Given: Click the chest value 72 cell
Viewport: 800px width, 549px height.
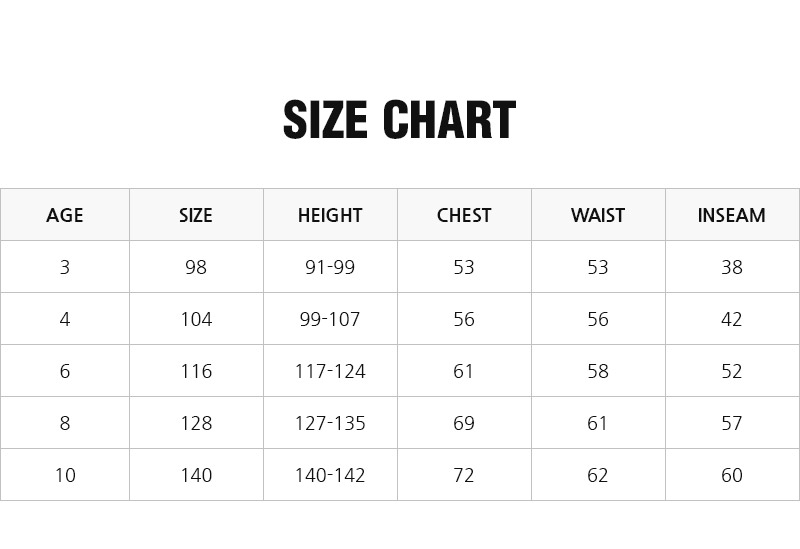Looking at the screenshot, I should 464,475.
